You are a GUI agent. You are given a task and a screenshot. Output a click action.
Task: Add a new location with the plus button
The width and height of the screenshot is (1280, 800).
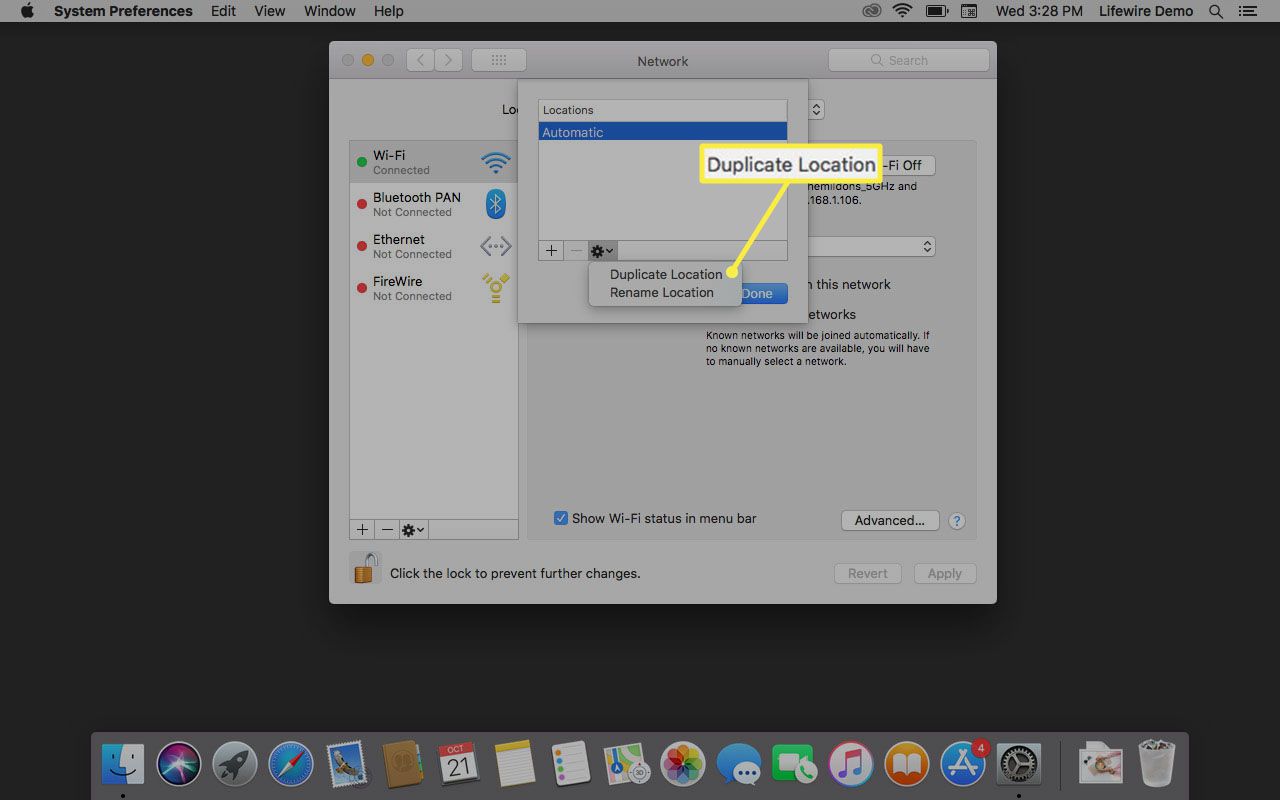click(x=551, y=251)
